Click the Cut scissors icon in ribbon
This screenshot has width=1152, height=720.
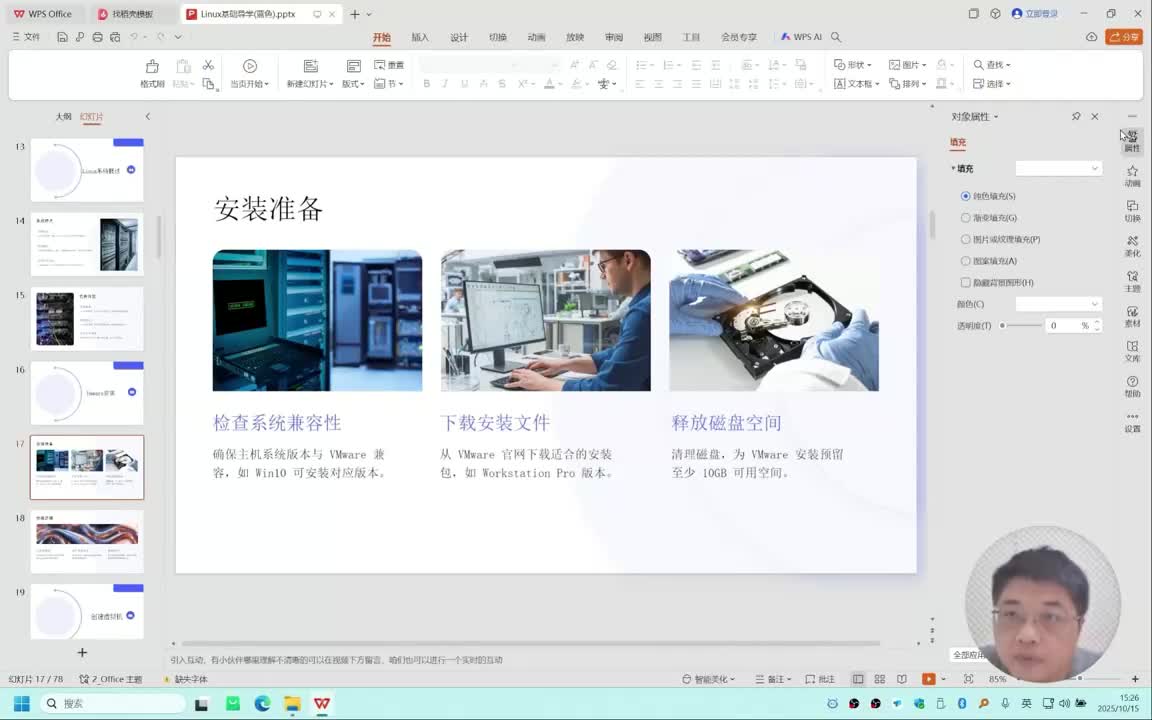pos(209,65)
